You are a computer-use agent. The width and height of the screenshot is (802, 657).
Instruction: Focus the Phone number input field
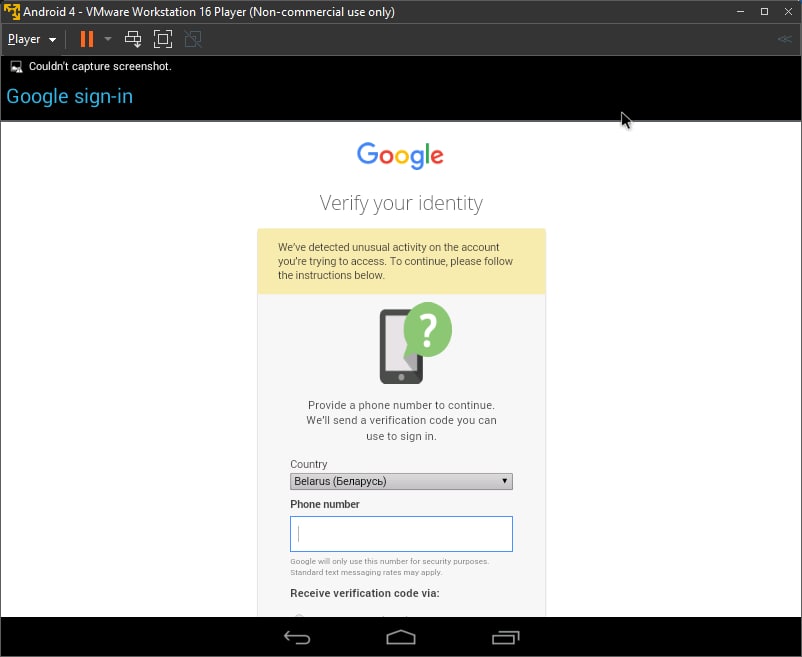click(x=401, y=534)
